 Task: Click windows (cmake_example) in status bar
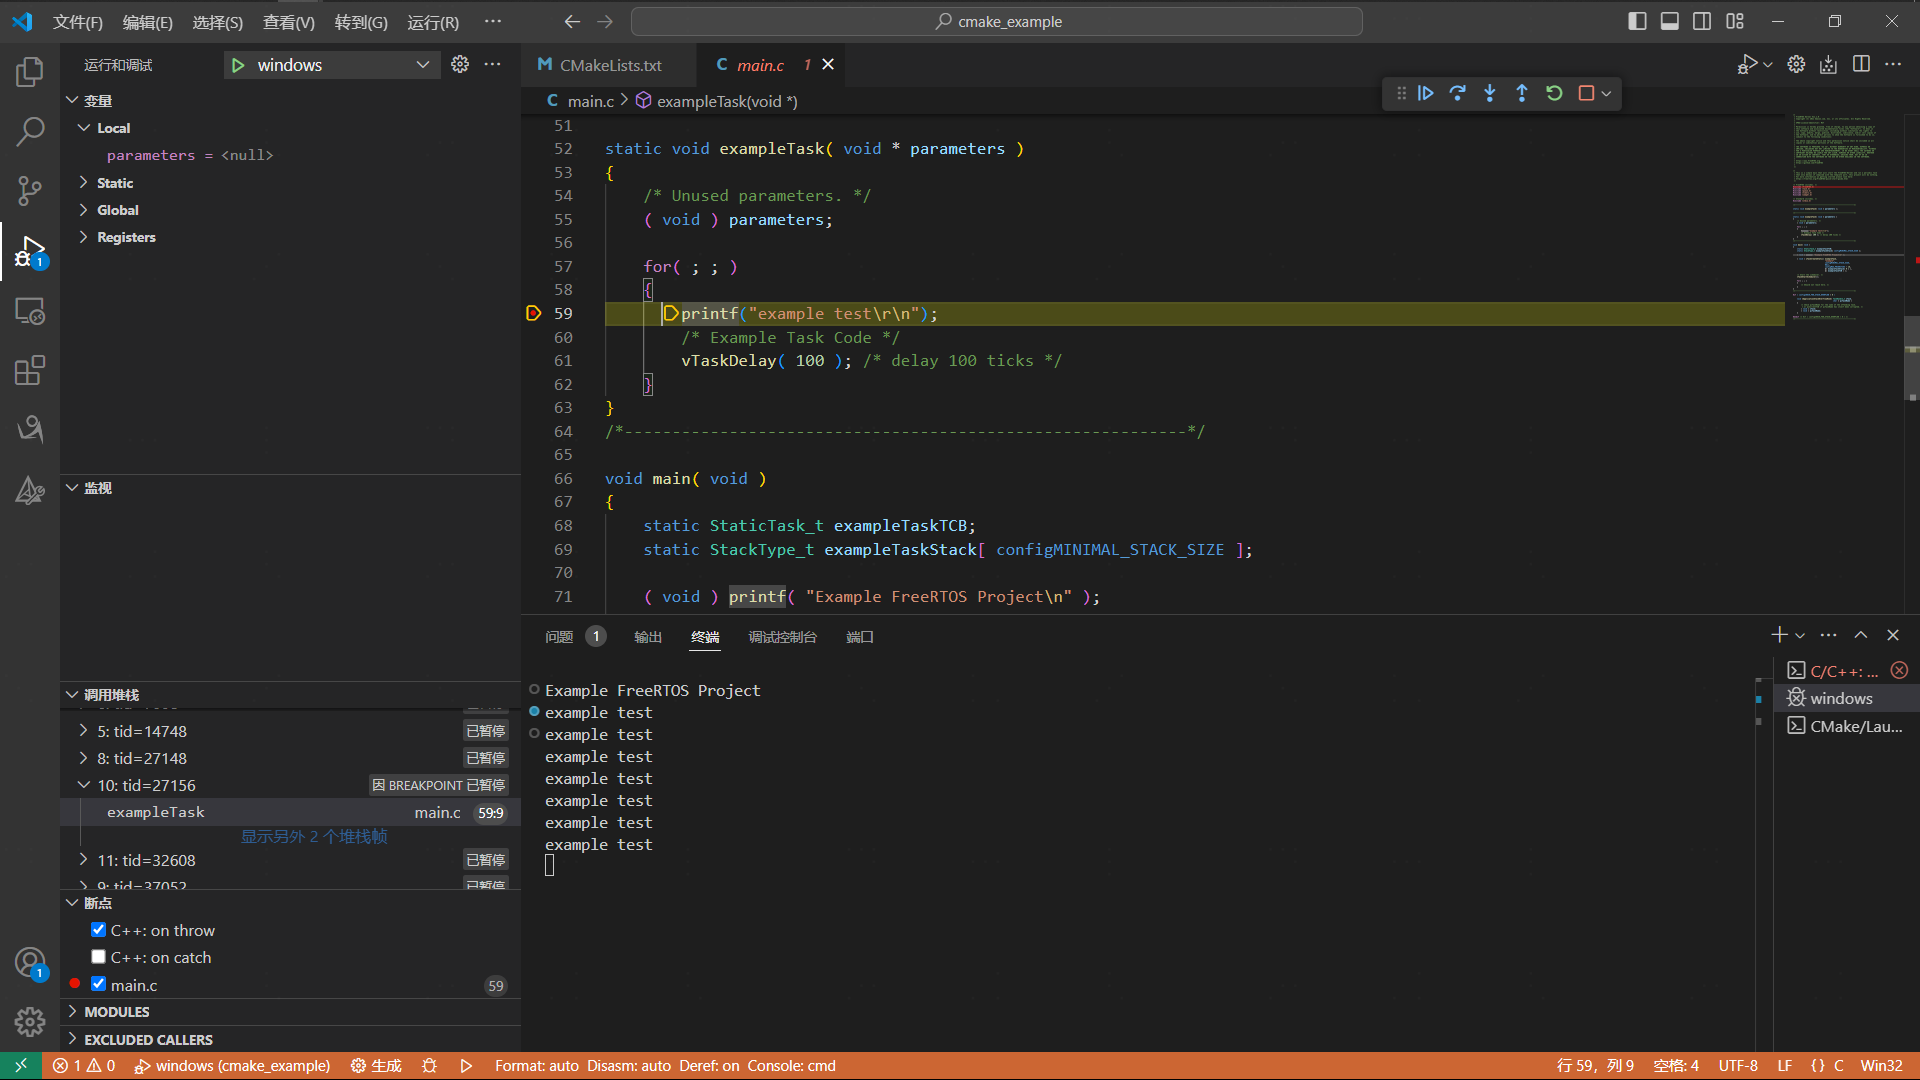point(233,1066)
